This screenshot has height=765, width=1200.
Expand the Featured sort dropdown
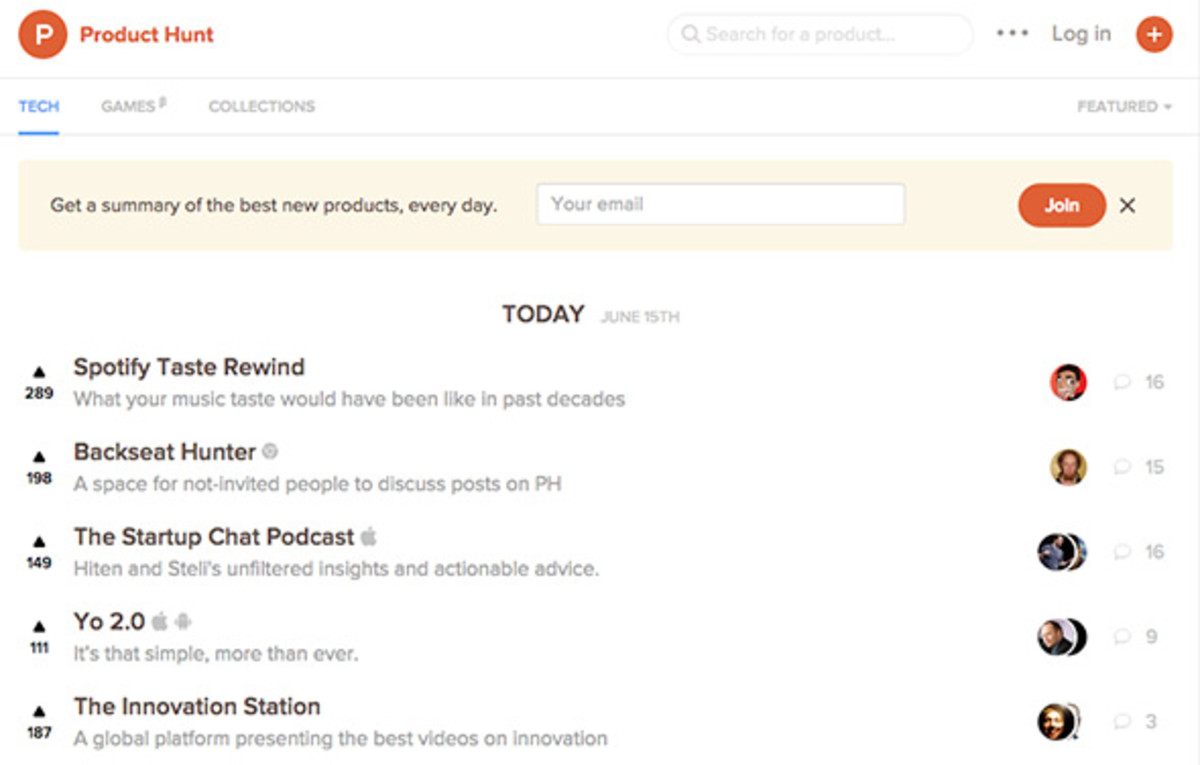(1123, 106)
